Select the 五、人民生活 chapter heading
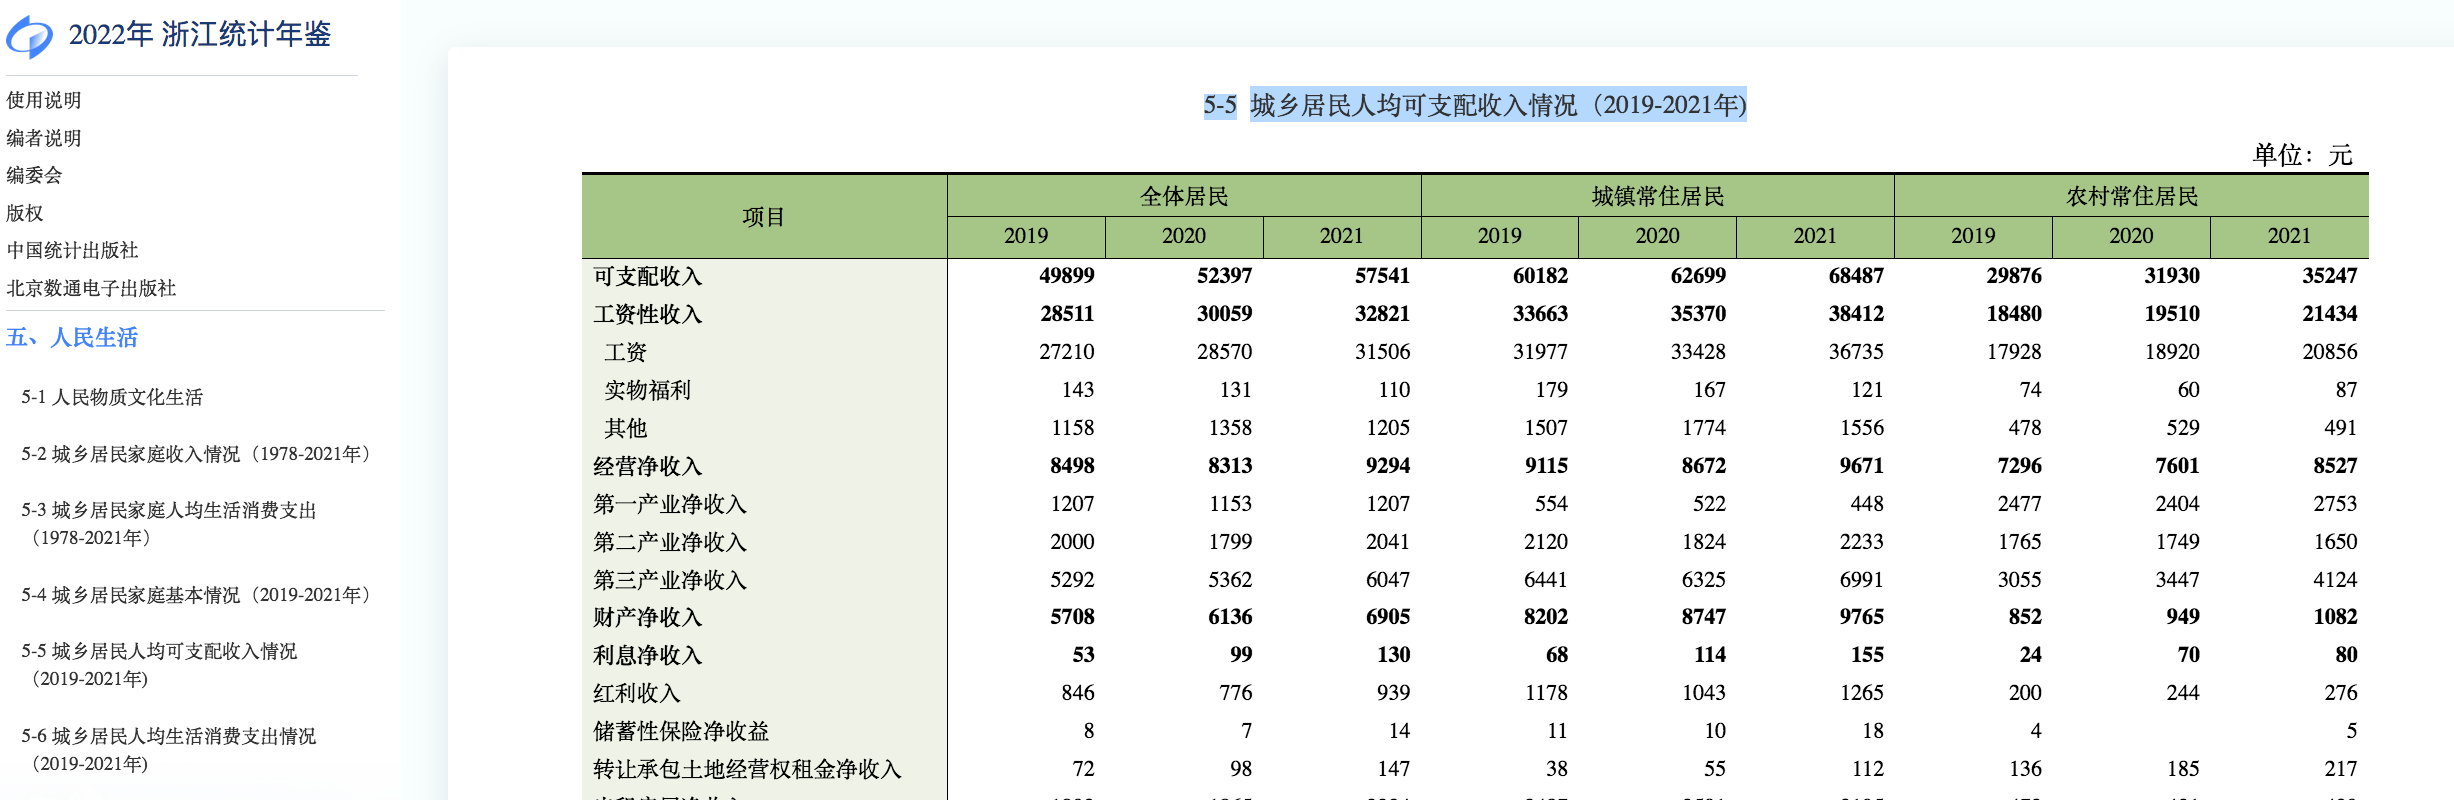The height and width of the screenshot is (800, 2454). point(72,337)
